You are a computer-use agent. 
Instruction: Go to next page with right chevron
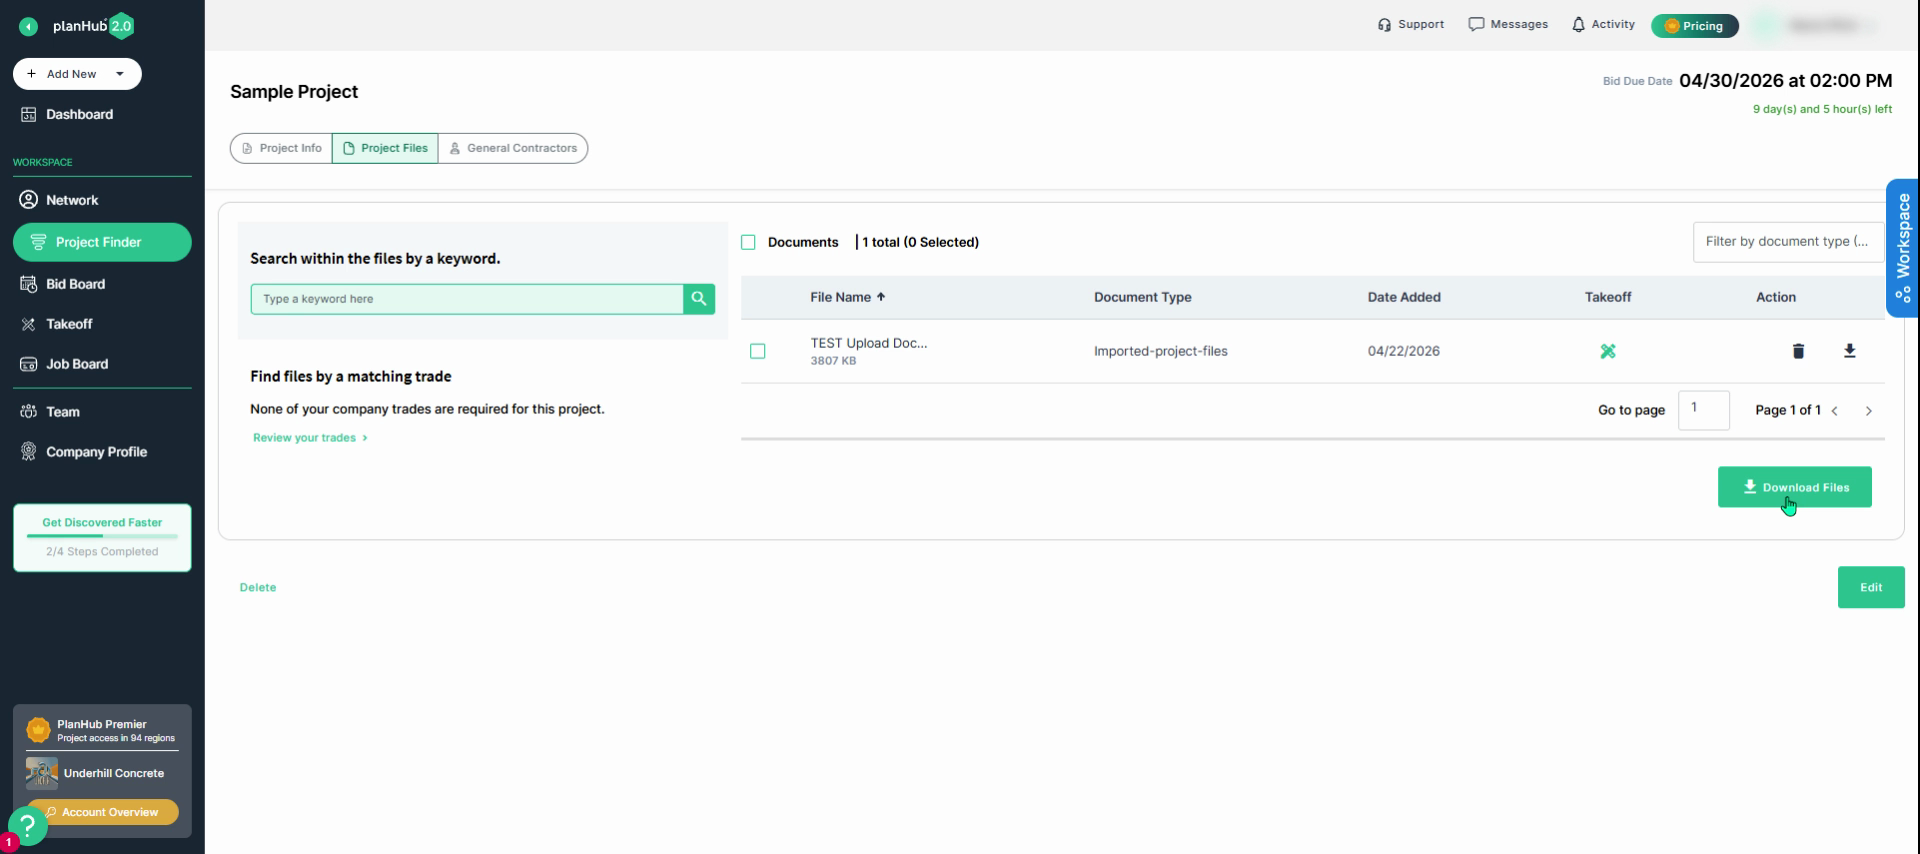pos(1868,411)
